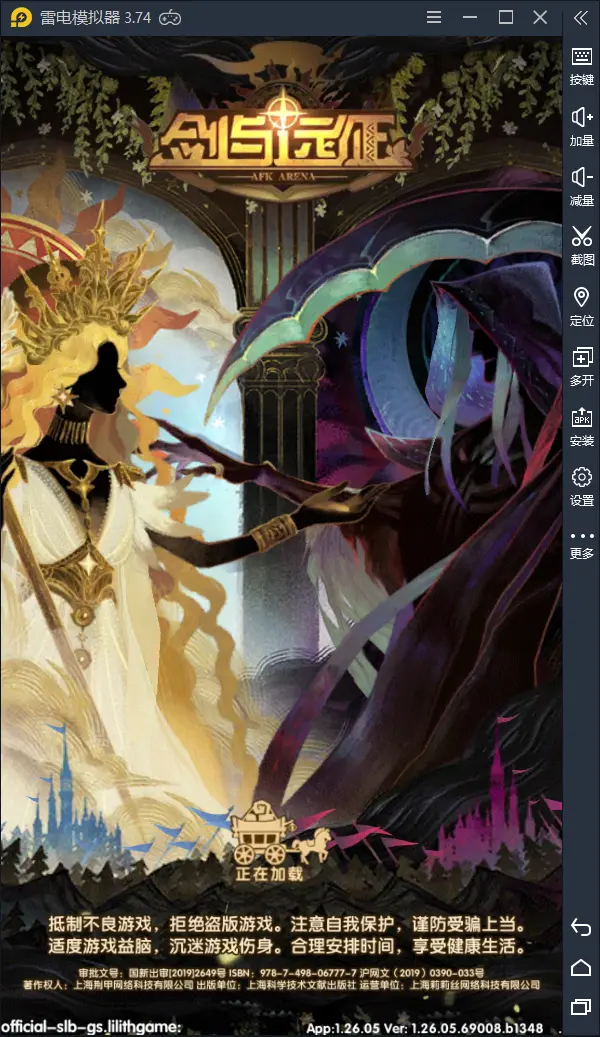Image resolution: width=600 pixels, height=1037 pixels.
Task: Open Android recent apps button
Action: coord(581,1007)
